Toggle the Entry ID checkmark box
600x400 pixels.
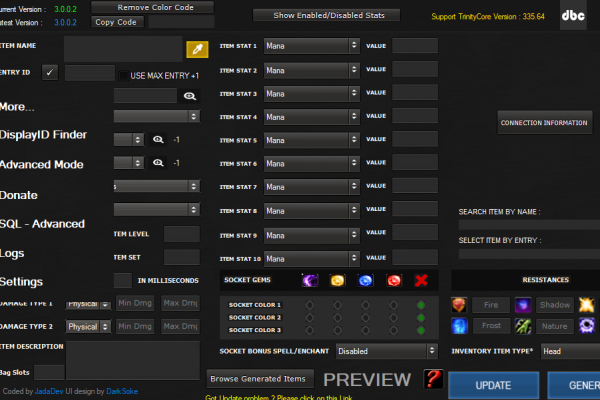50,72
